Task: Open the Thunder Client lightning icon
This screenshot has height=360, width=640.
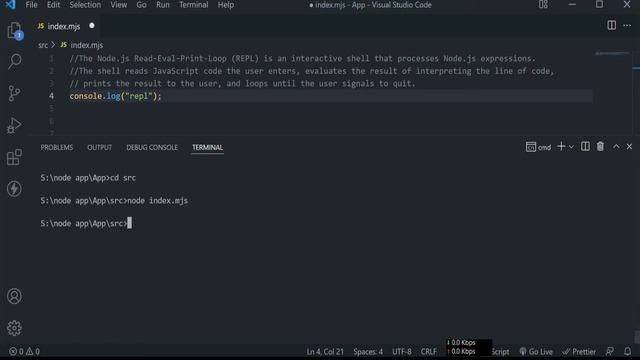Action: point(14,189)
